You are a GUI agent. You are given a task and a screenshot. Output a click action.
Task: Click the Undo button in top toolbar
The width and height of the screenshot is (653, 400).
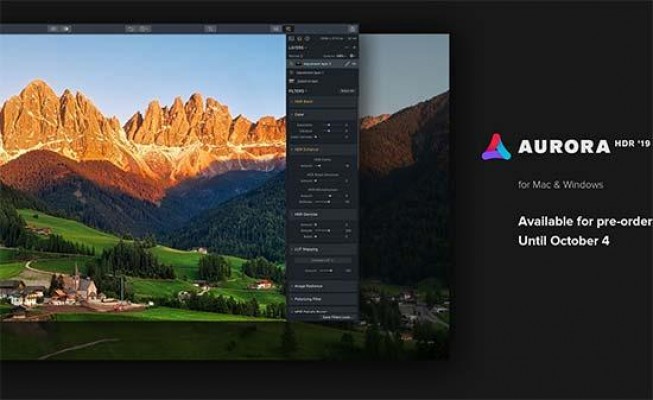tap(130, 29)
